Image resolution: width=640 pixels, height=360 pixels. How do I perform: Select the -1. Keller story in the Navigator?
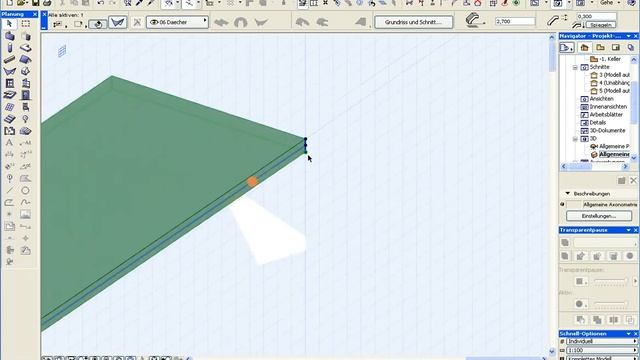pos(610,59)
